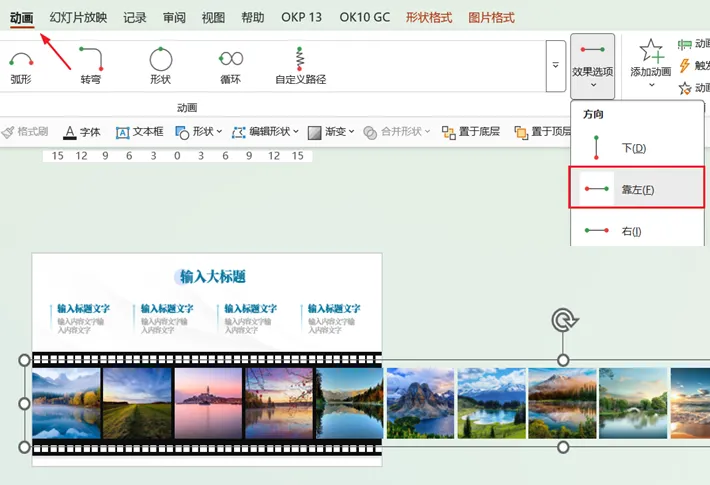Screen dimensions: 710x485
Task: Expand the animation gallery more button
Action: [556, 66]
